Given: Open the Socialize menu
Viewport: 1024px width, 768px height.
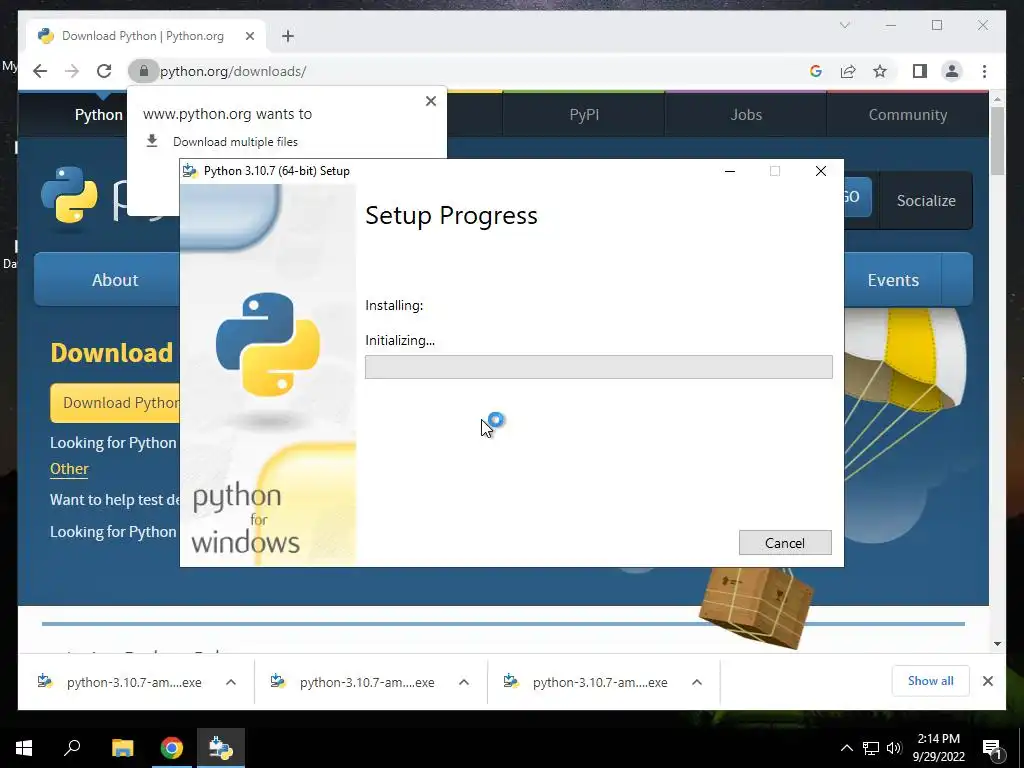Looking at the screenshot, I should (x=925, y=200).
